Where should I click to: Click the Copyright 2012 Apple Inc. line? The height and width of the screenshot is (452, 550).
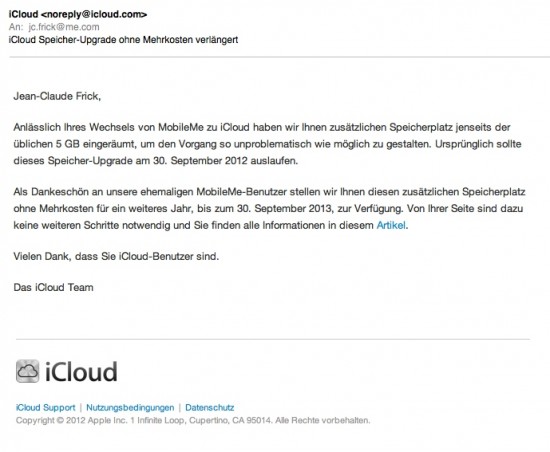193,420
